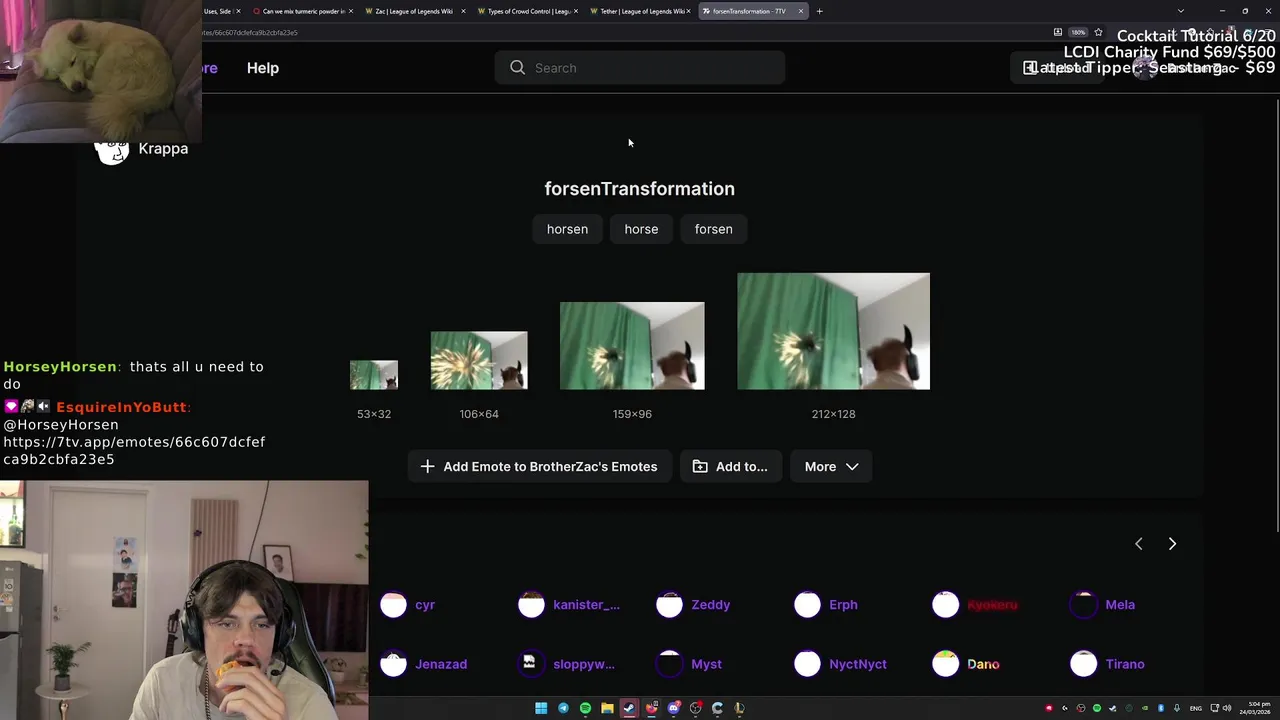Open Kyokeru channel link
1280x720 pixels.
pos(992,604)
